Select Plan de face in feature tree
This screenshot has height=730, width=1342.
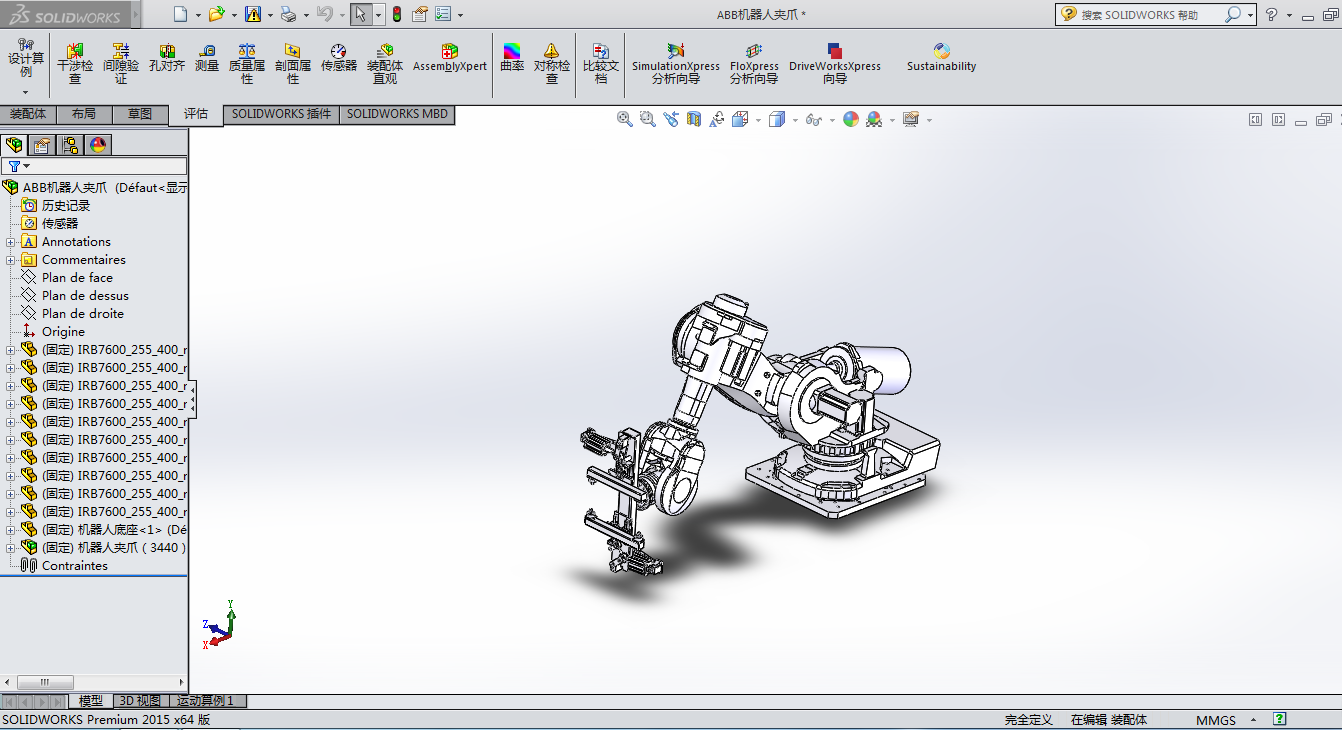[77, 278]
